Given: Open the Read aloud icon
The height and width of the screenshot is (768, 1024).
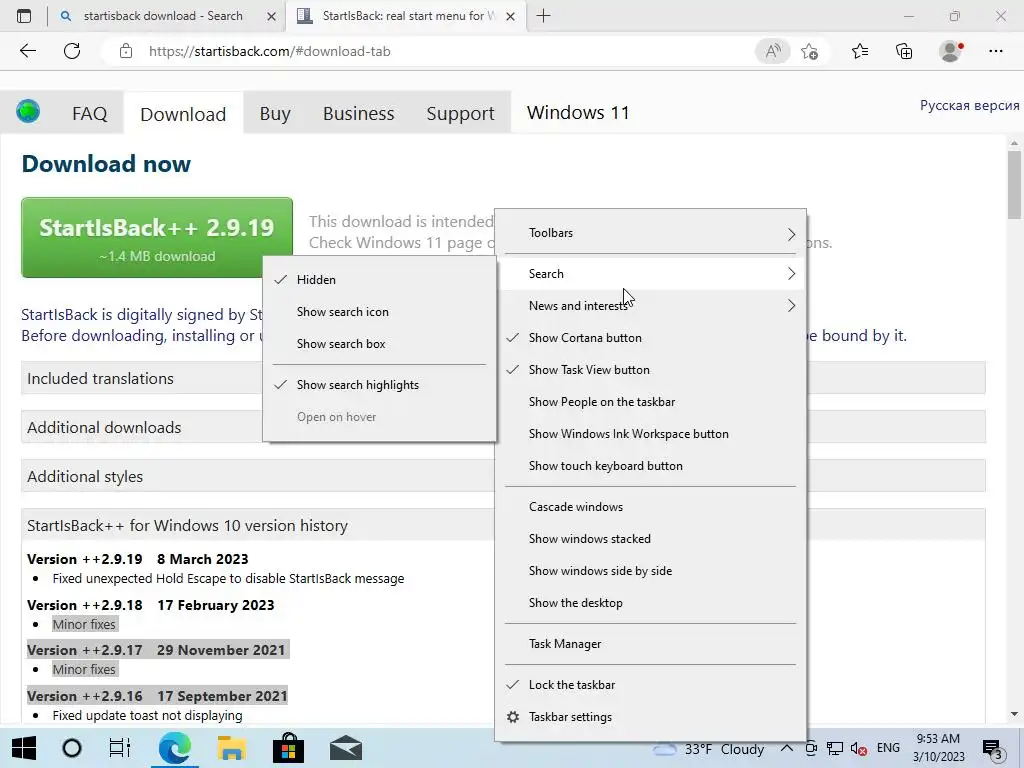Looking at the screenshot, I should [773, 51].
